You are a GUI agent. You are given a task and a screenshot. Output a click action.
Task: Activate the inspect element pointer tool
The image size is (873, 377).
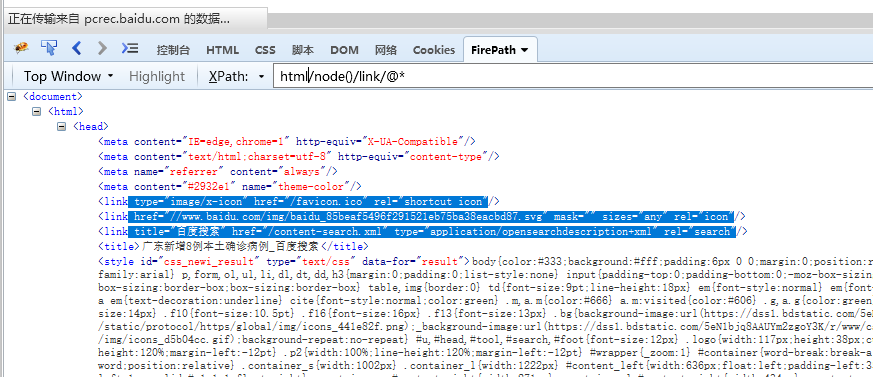pos(49,48)
